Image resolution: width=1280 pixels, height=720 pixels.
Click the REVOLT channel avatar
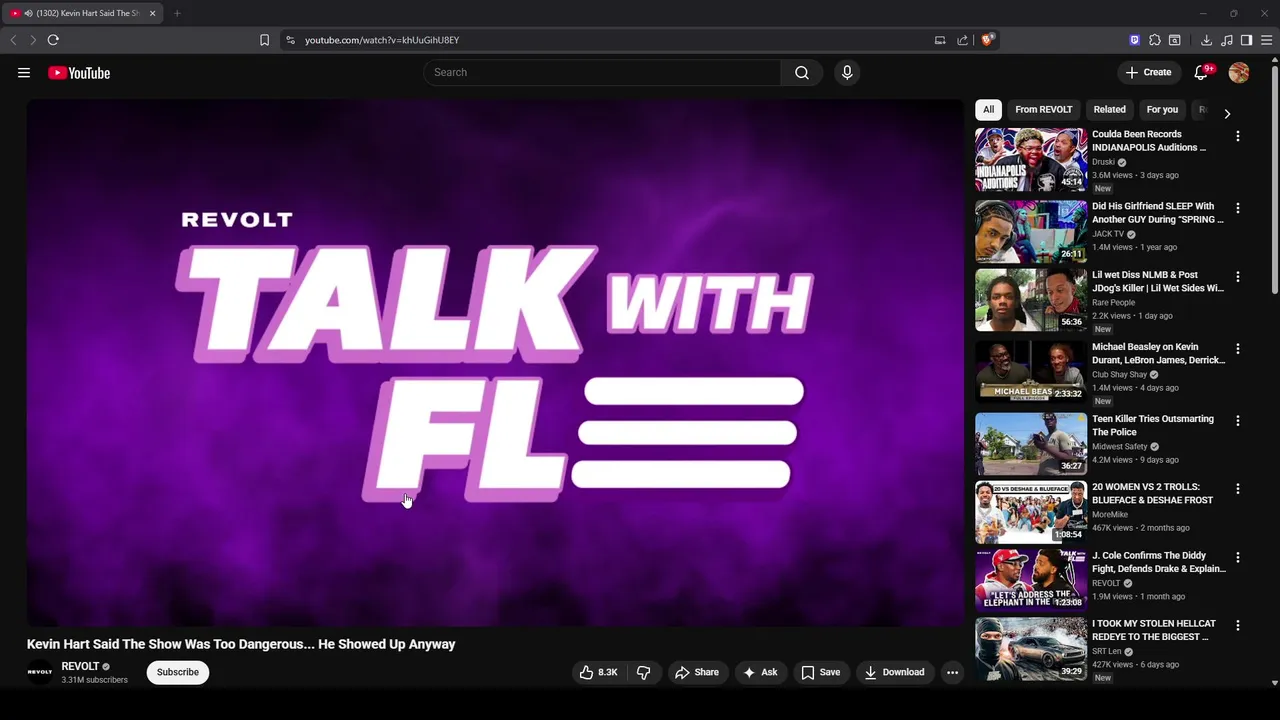click(x=40, y=672)
